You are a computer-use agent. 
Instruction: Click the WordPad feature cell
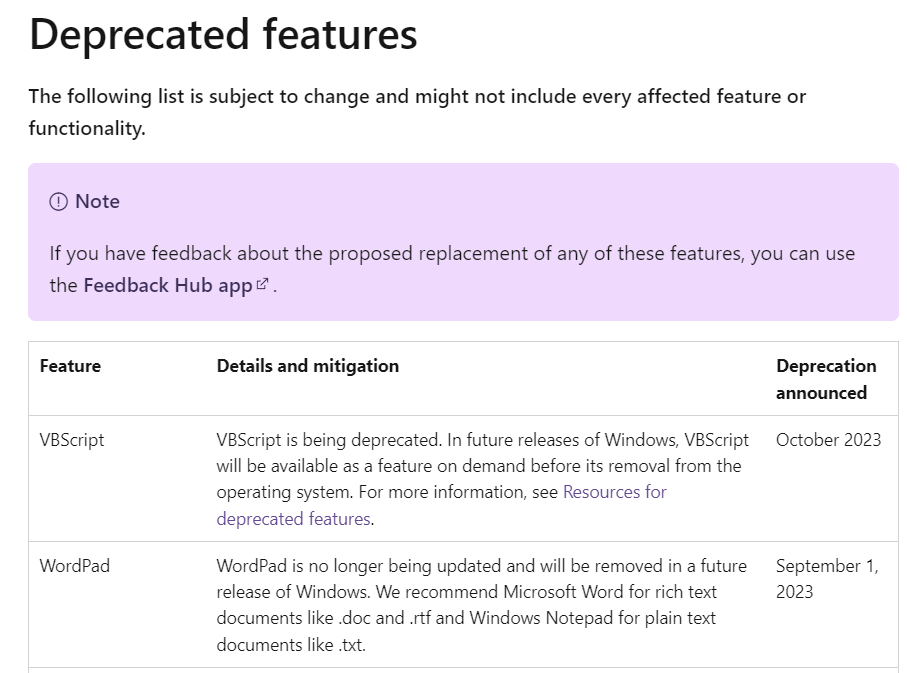coord(75,566)
